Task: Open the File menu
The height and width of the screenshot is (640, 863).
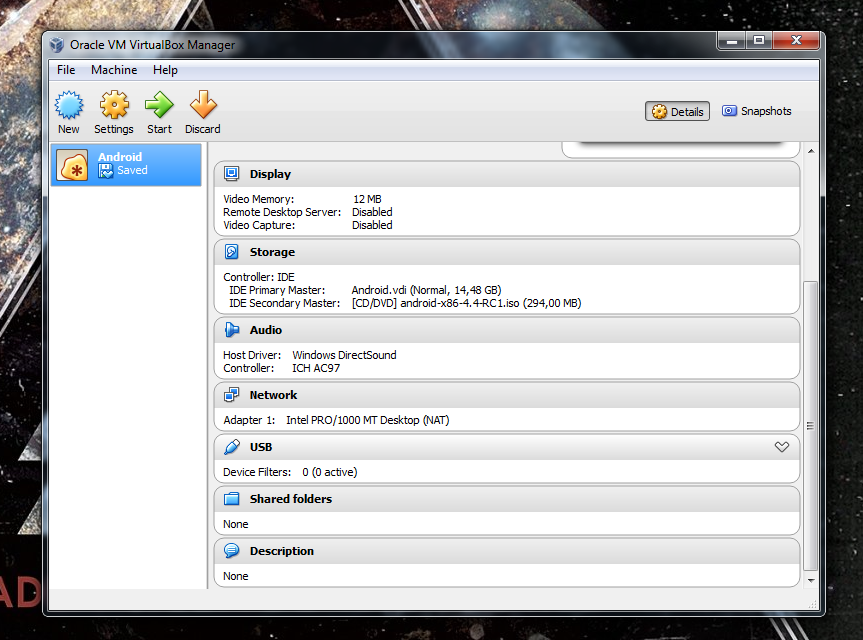Action: [66, 70]
